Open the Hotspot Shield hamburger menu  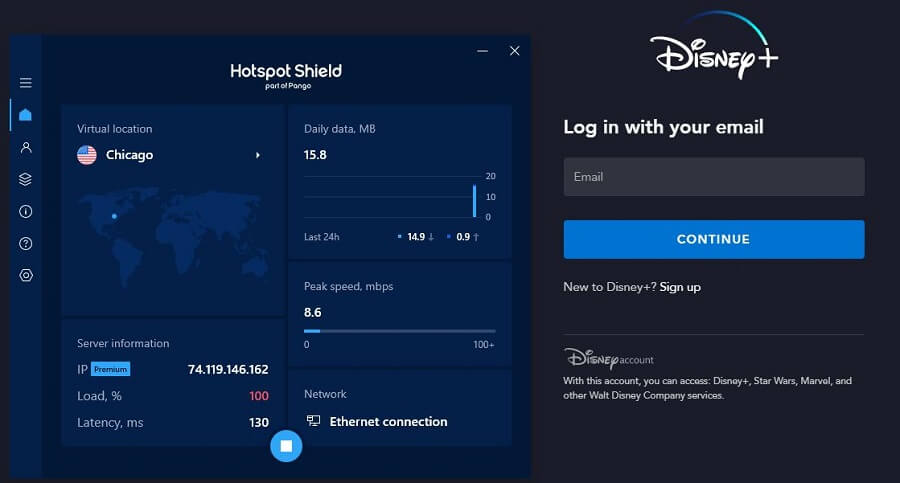click(26, 83)
